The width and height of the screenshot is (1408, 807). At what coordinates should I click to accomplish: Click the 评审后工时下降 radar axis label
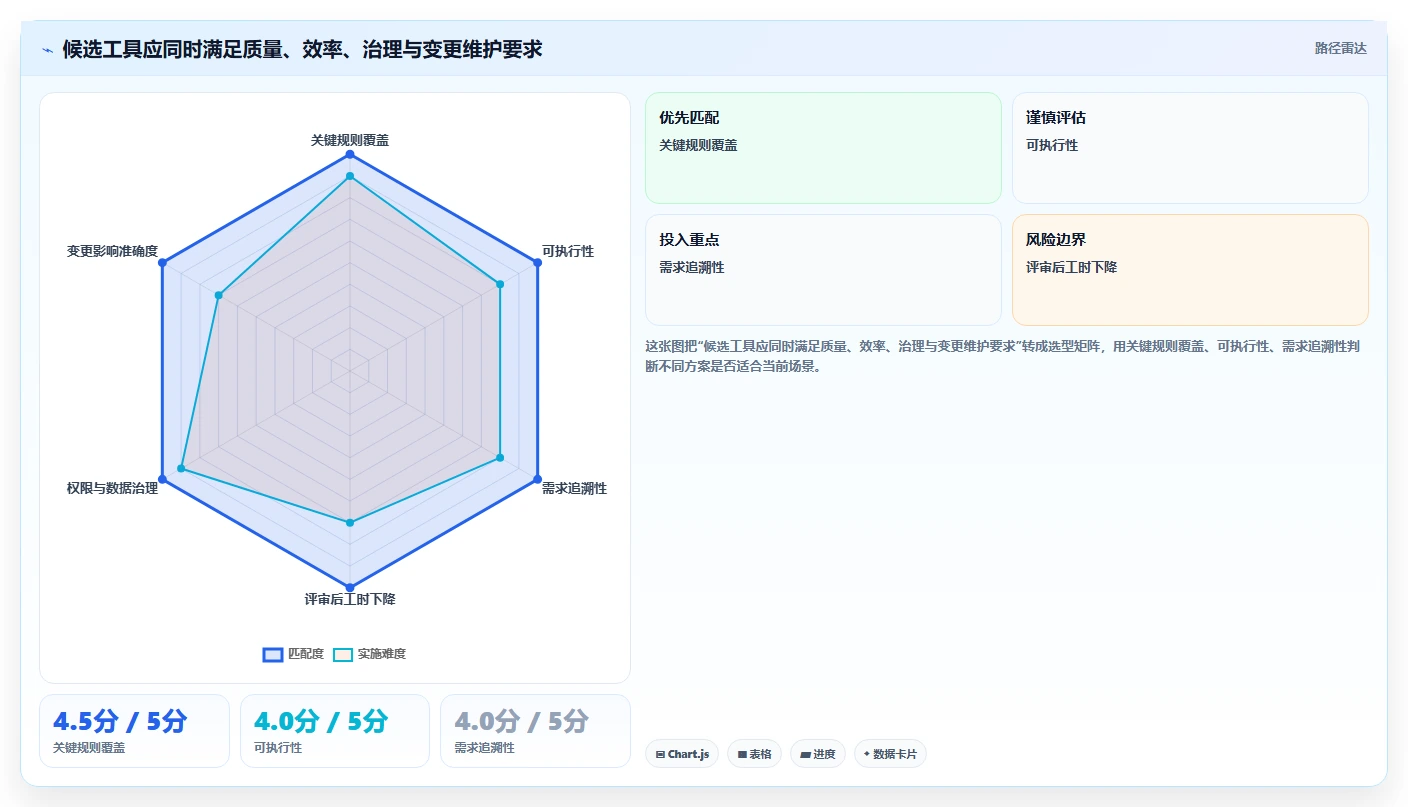click(350, 599)
